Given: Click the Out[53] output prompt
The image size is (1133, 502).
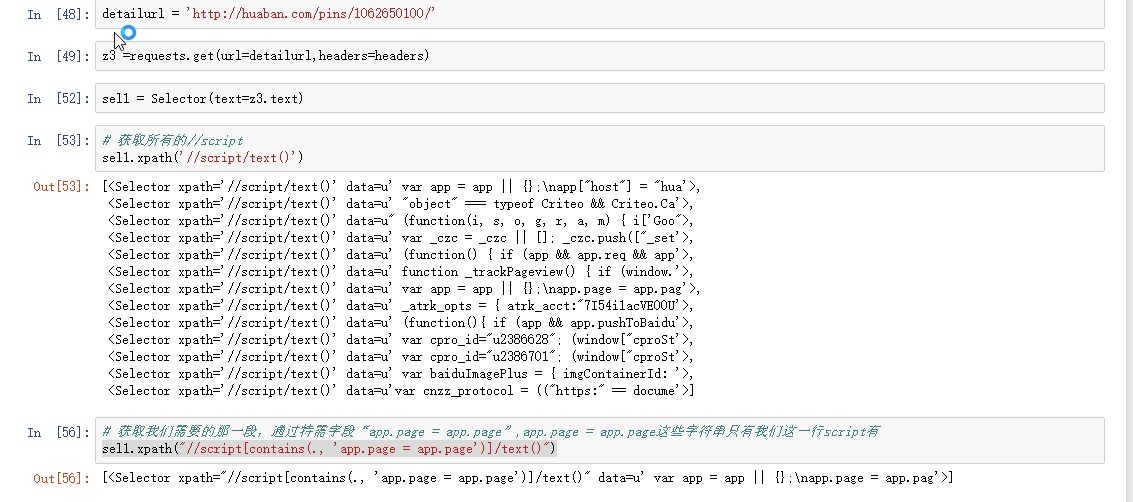Looking at the screenshot, I should tap(61, 187).
